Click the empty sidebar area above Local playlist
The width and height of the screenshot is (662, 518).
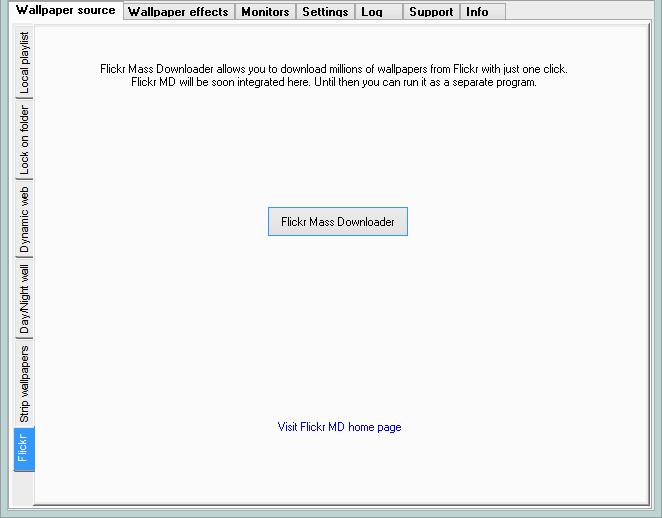(x=24, y=27)
